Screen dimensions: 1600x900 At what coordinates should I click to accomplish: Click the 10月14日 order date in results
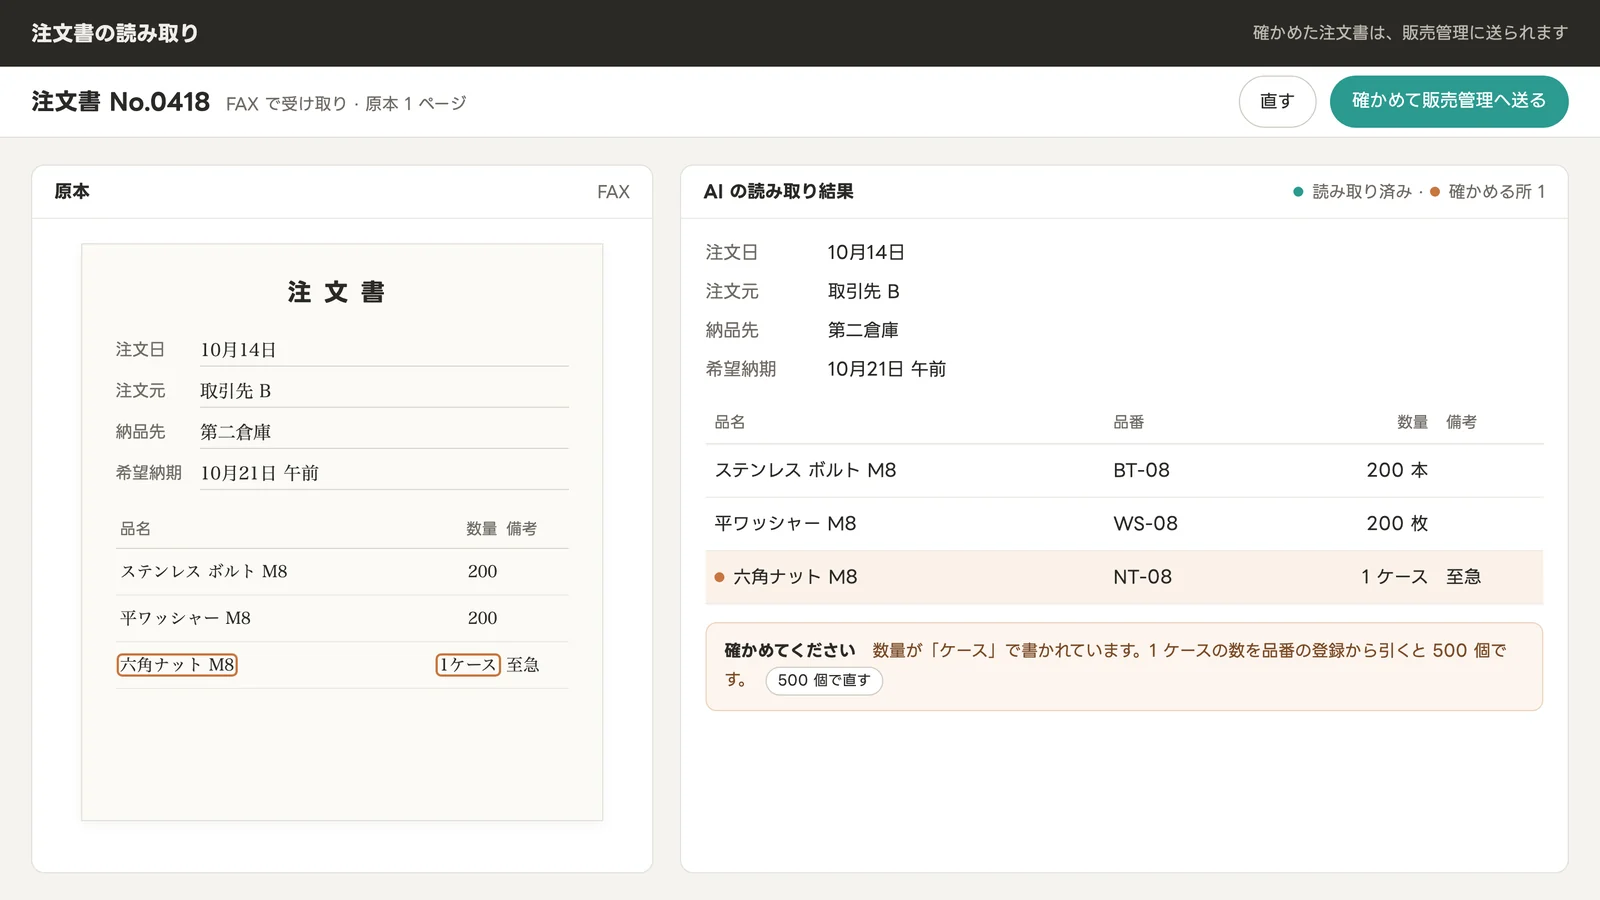(866, 253)
